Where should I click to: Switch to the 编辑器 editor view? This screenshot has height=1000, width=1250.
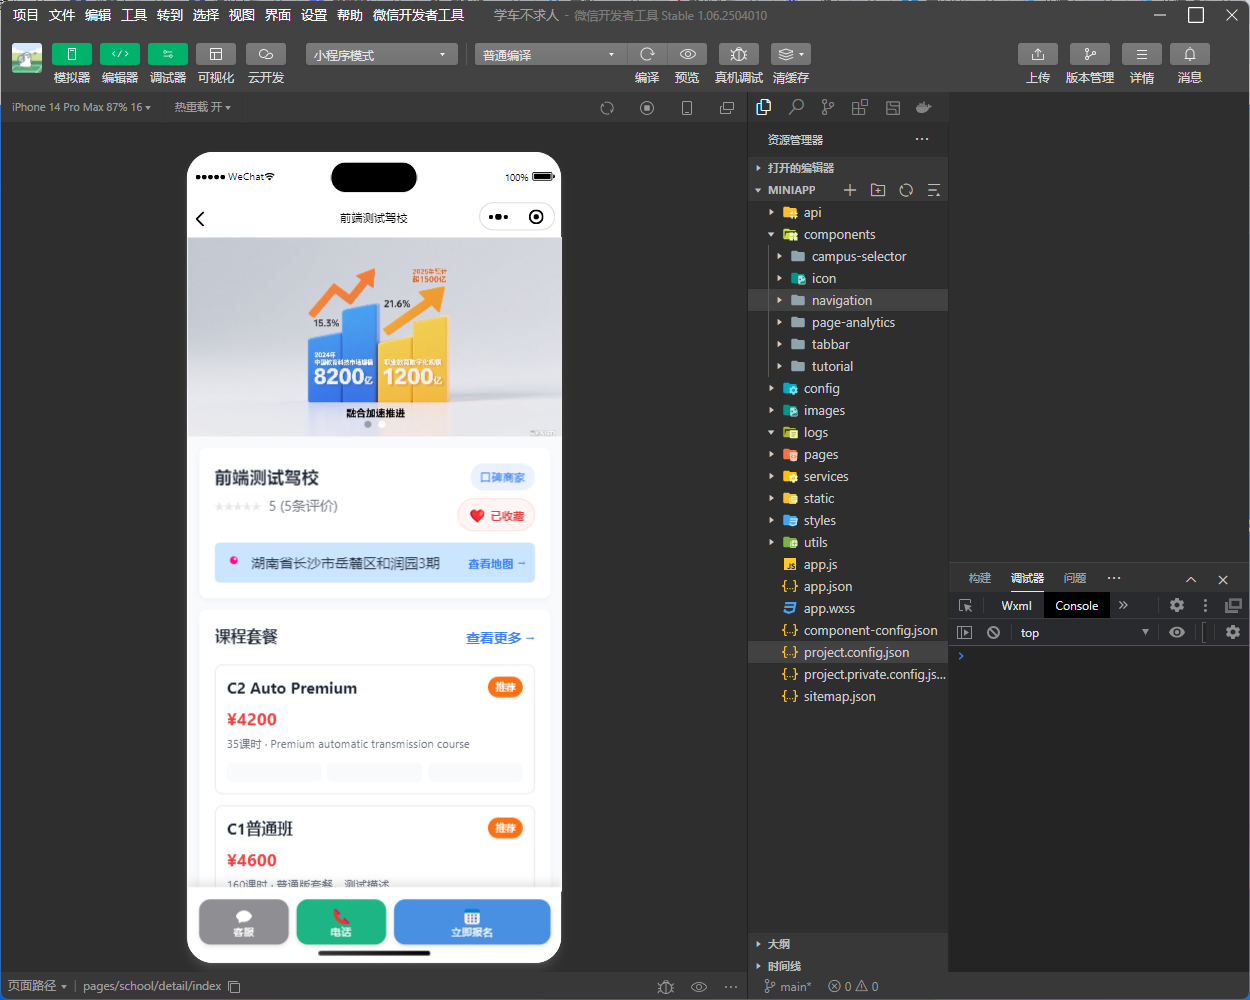[x=119, y=63]
